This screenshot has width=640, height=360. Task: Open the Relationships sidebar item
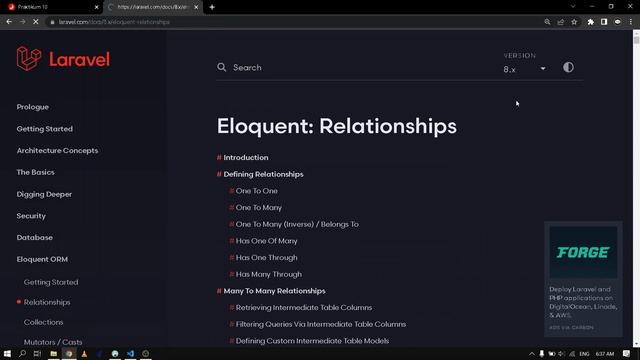(x=47, y=302)
